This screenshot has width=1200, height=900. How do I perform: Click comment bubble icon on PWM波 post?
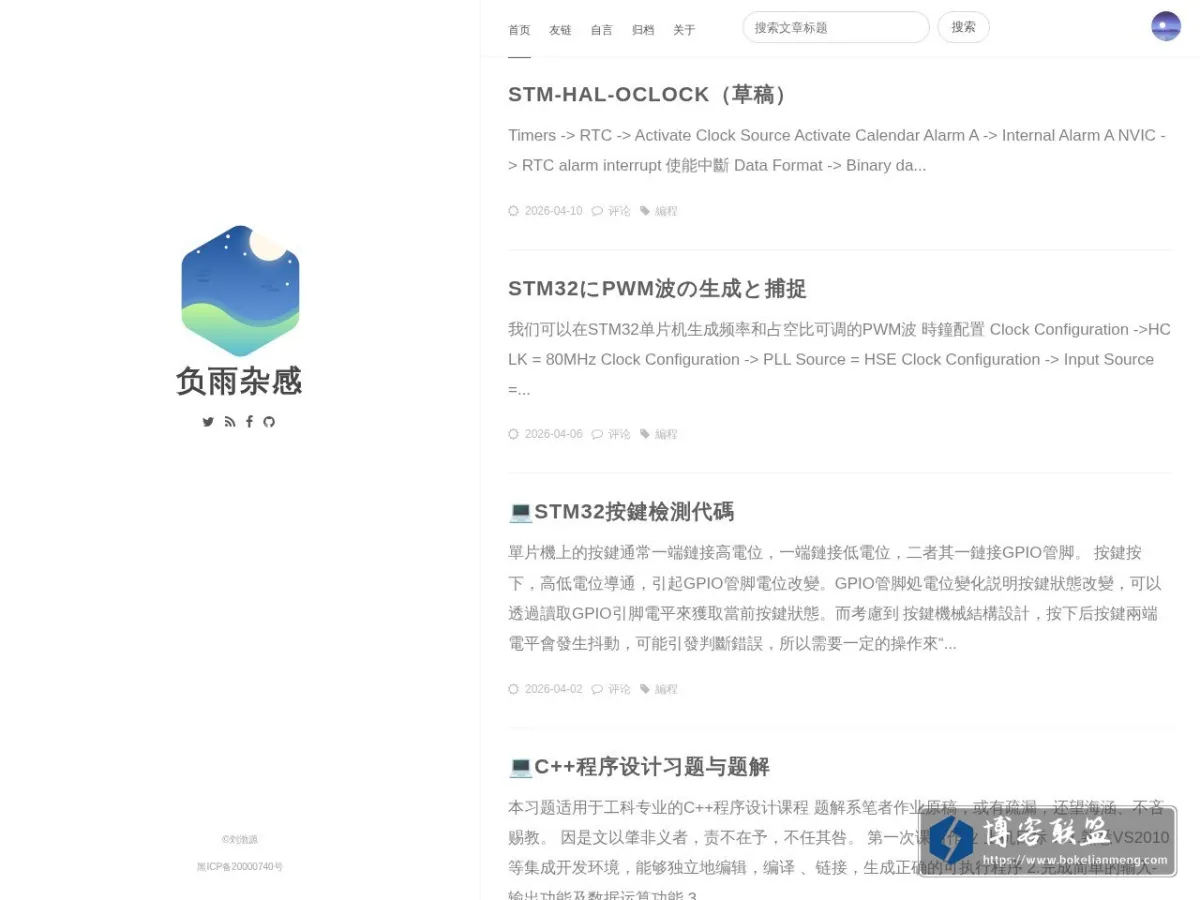[x=597, y=434]
